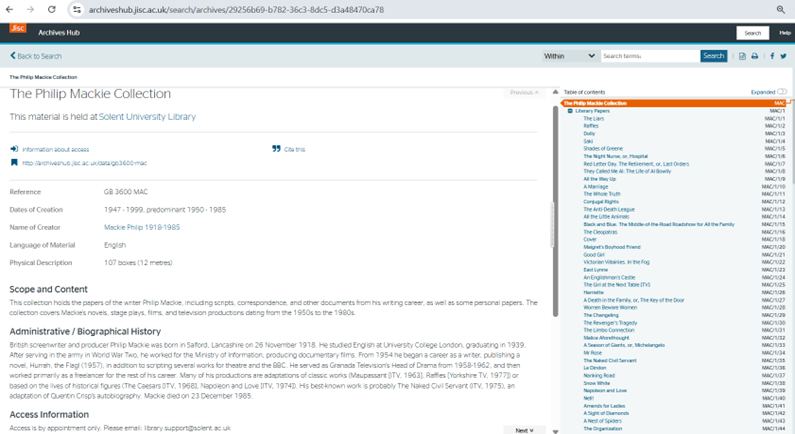Screen dimensions: 795x434
Task: Open East Lynne entry
Action: (x=595, y=270)
